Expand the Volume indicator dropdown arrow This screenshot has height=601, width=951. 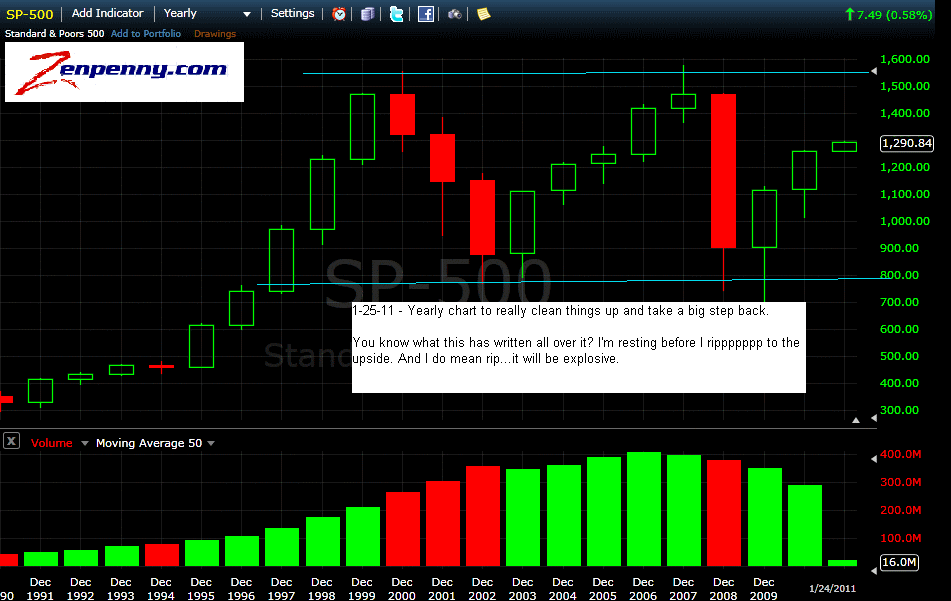tap(85, 443)
